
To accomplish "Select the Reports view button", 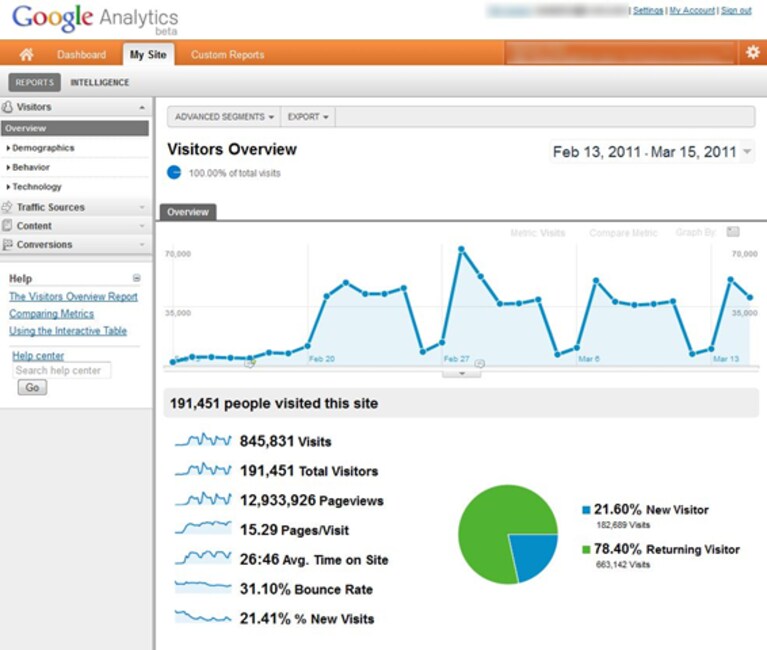I will pyautogui.click(x=34, y=83).
